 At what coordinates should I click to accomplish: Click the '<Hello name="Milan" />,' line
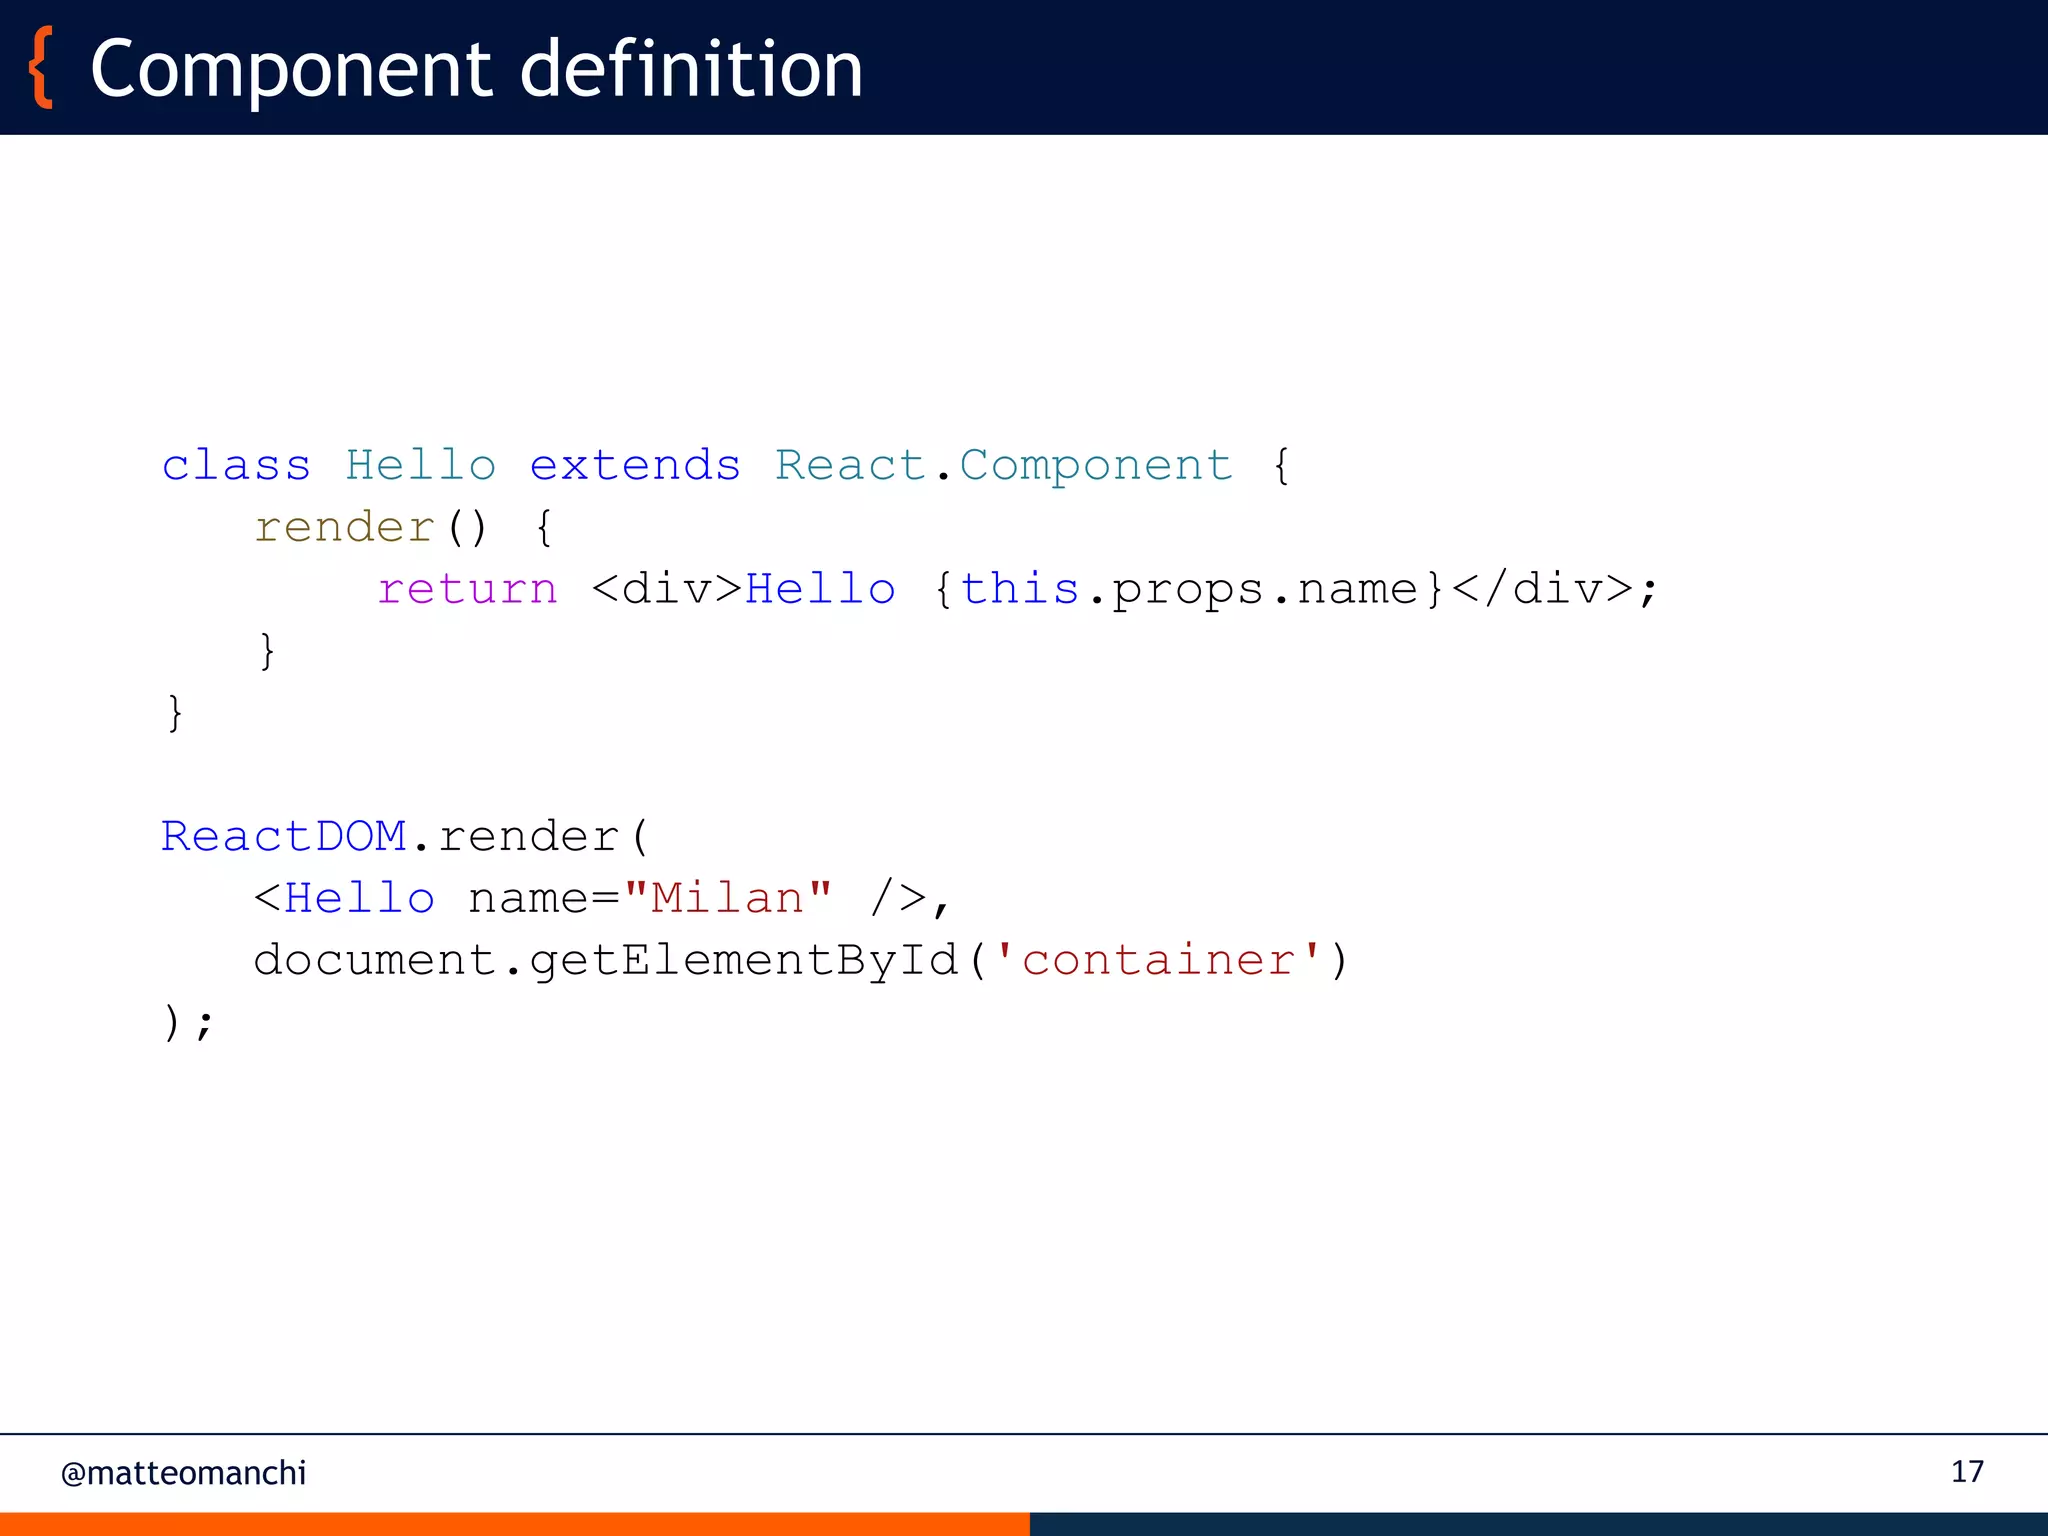coord(601,898)
